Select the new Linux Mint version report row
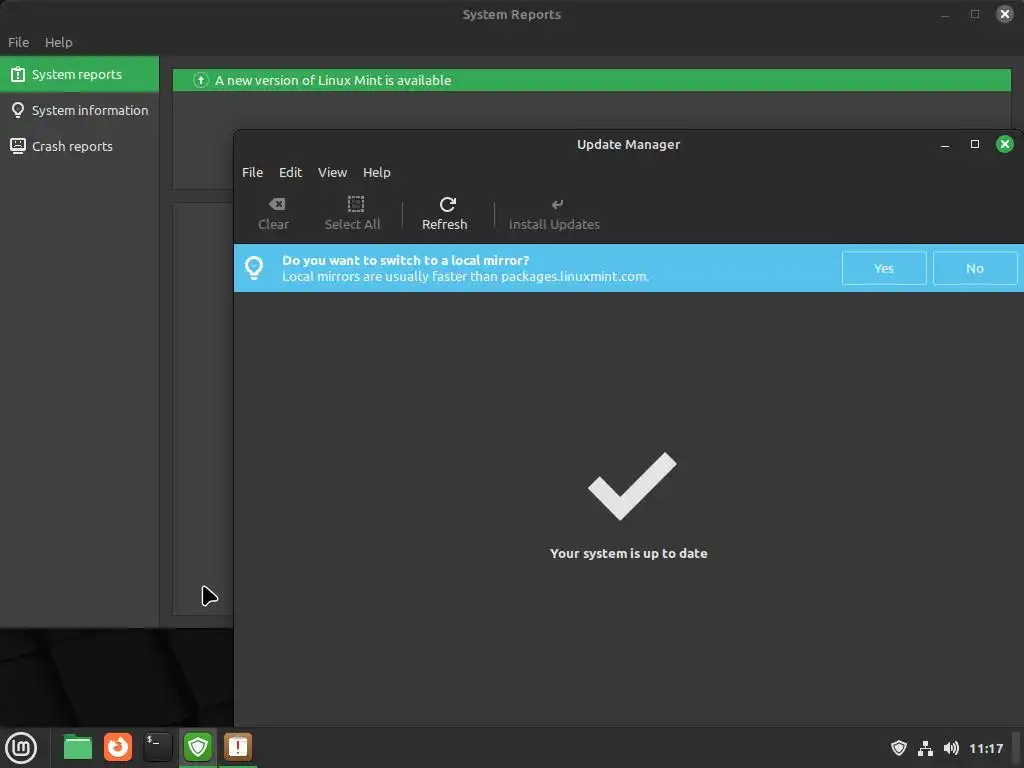This screenshot has height=768, width=1024. point(592,80)
